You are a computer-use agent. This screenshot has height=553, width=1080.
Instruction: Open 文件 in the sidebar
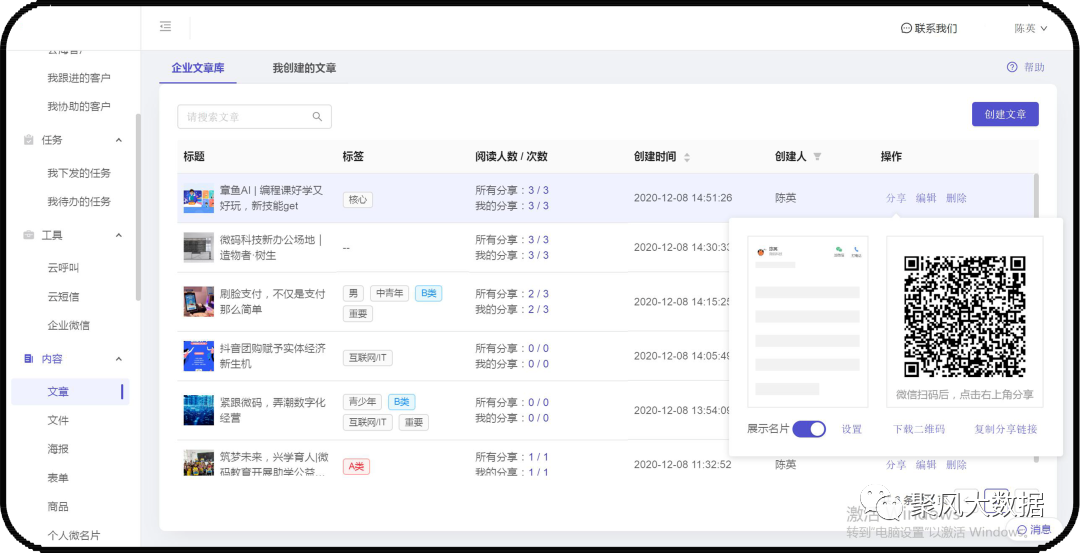pos(58,420)
